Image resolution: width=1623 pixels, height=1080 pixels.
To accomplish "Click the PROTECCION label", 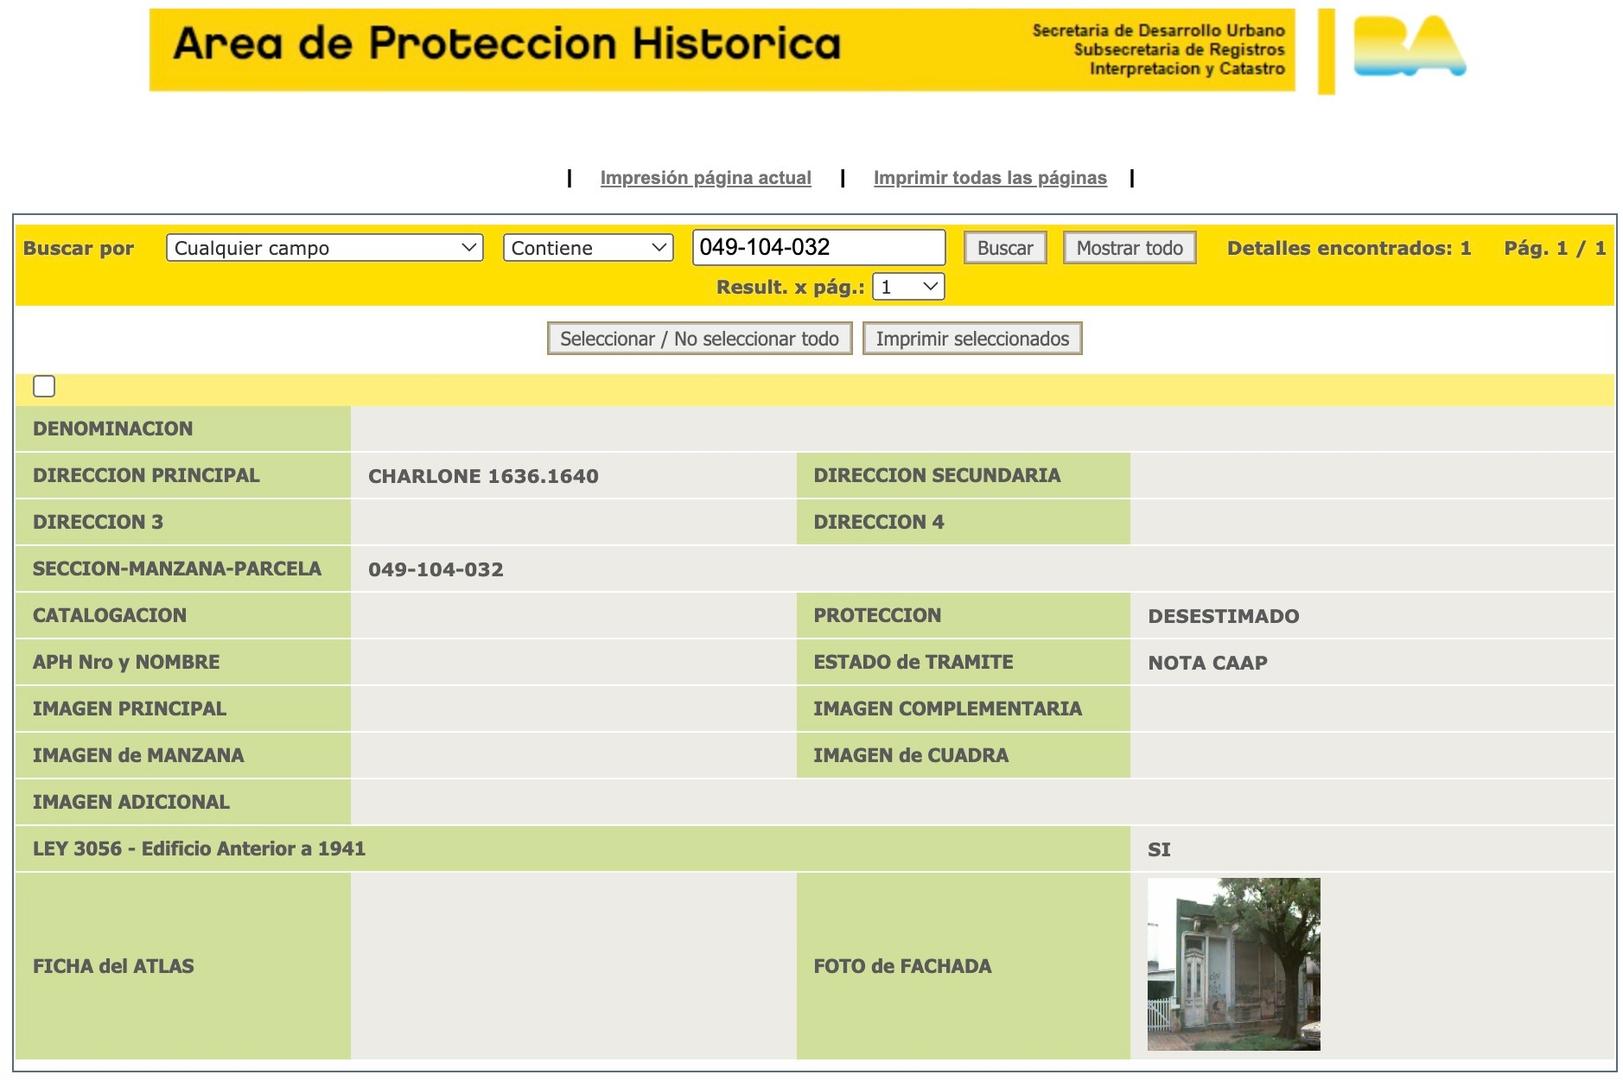I will tap(877, 616).
